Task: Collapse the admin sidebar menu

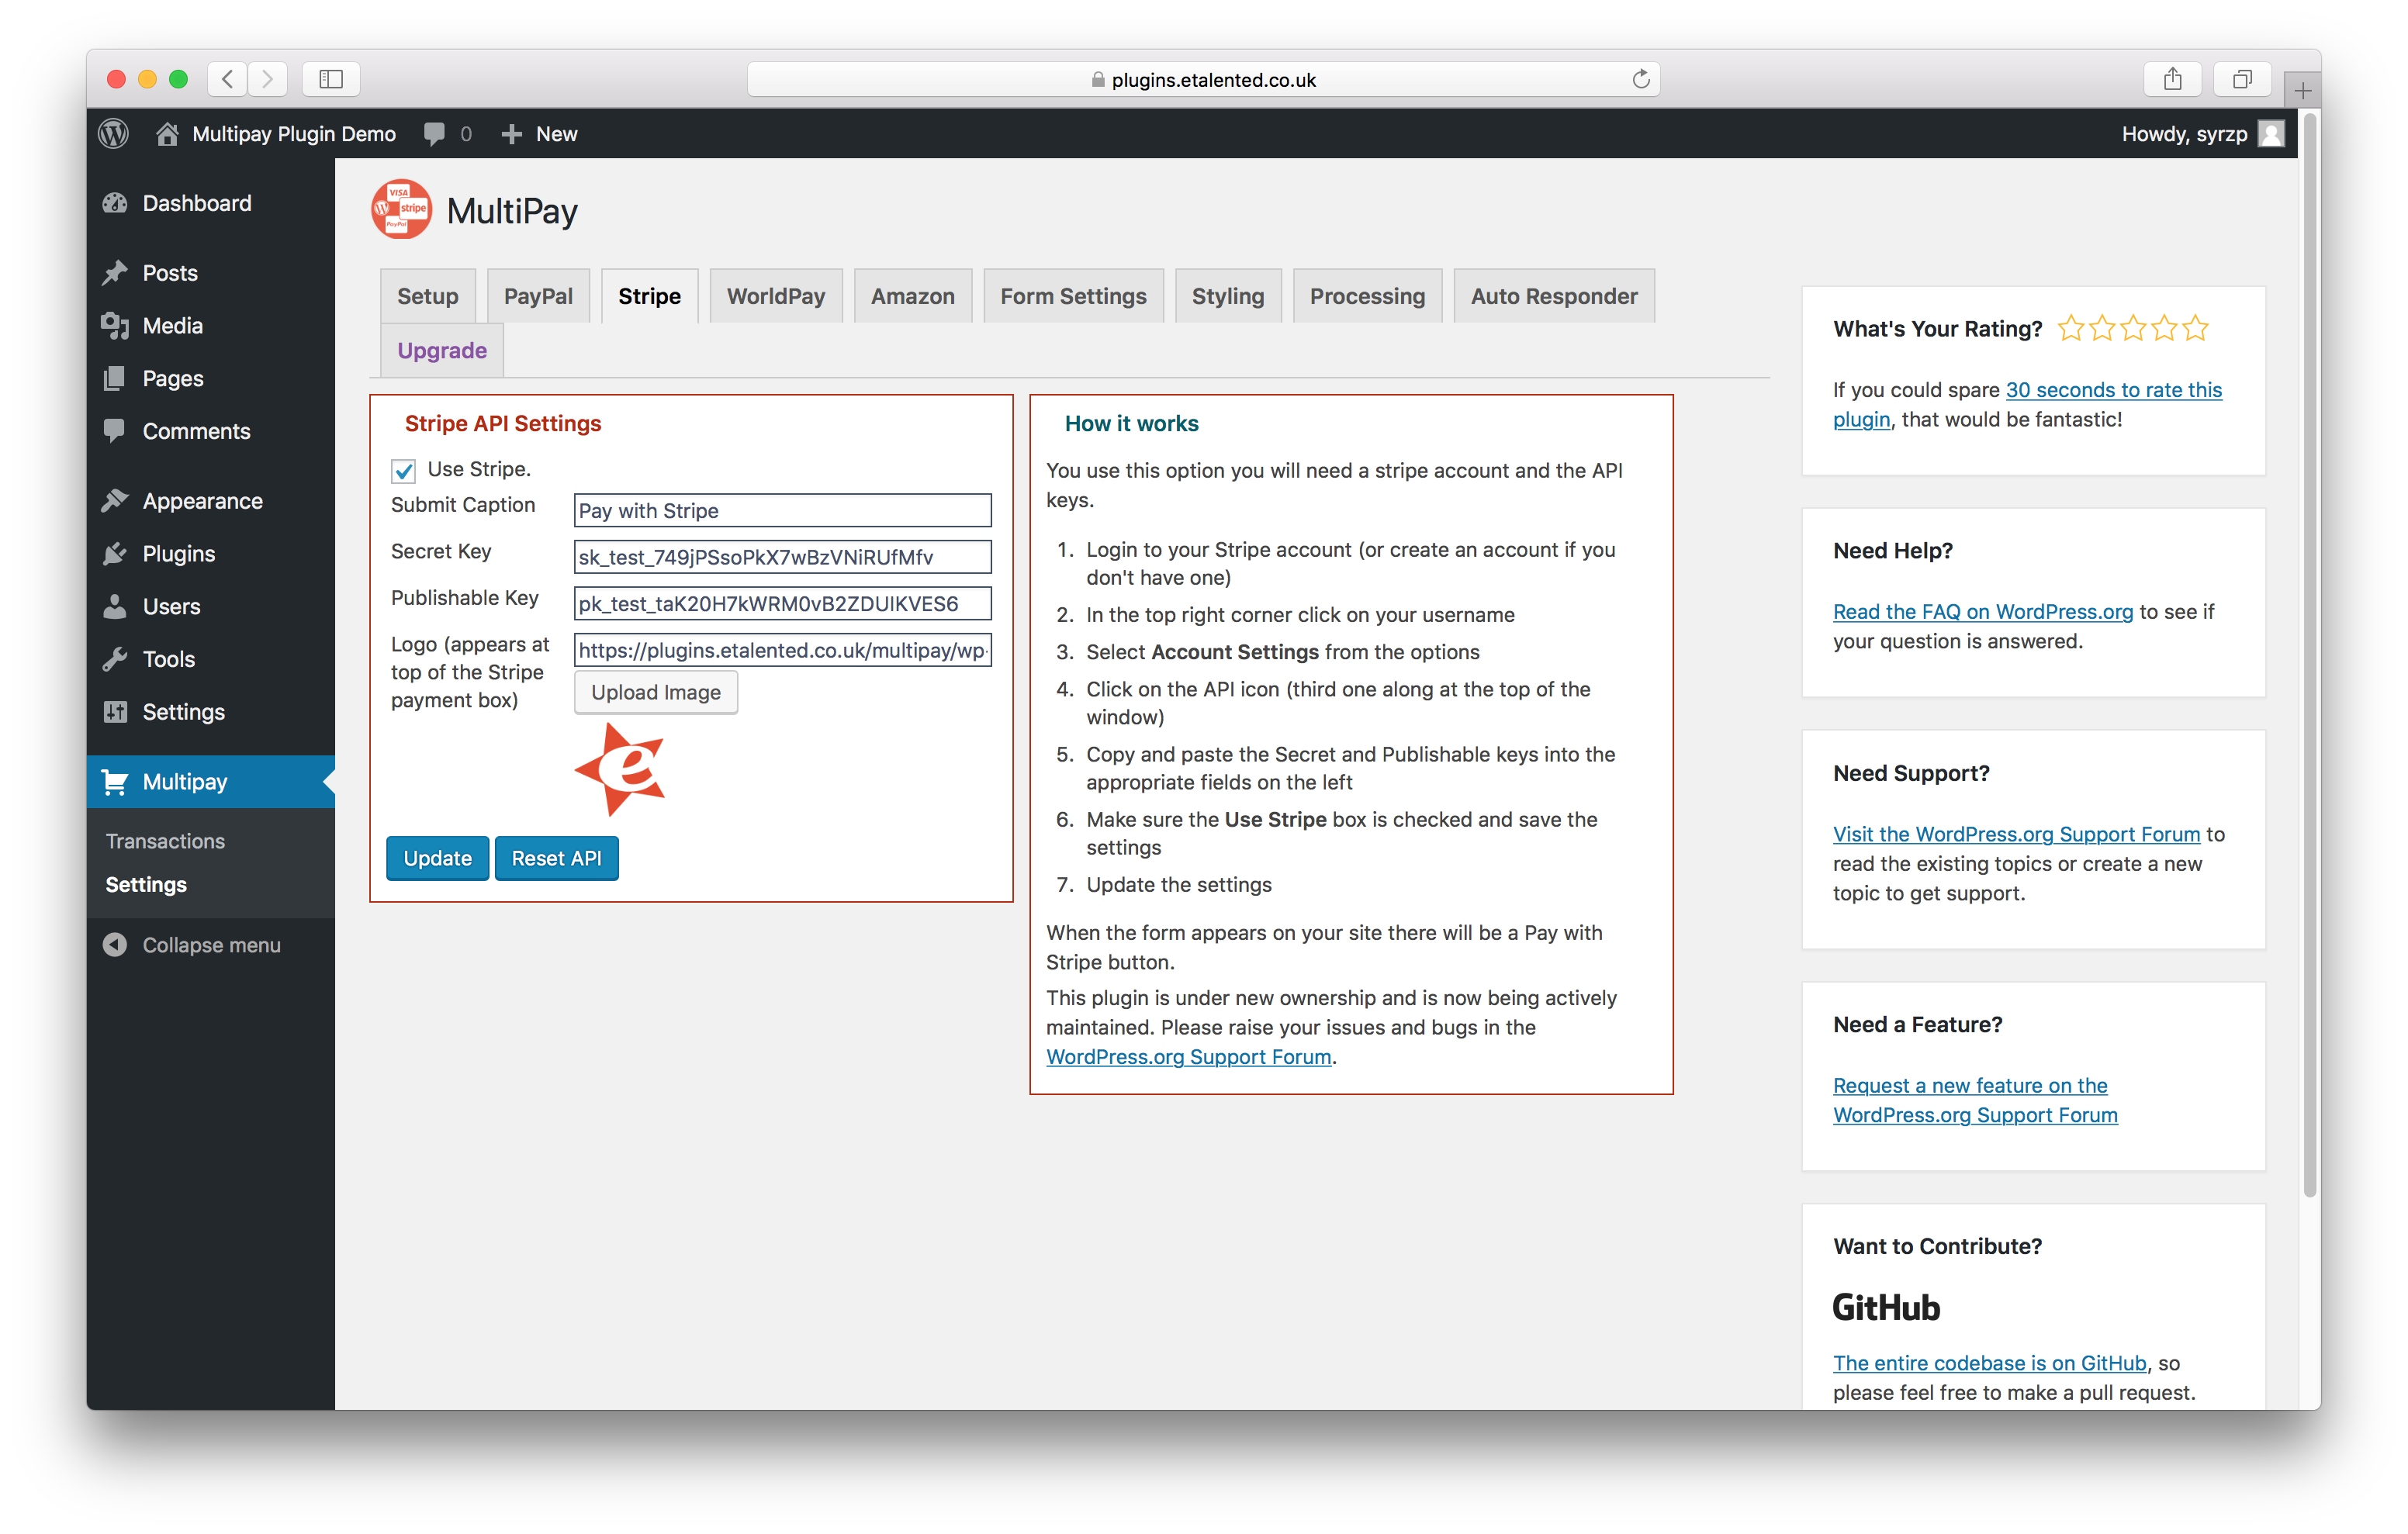Action: click(192, 945)
